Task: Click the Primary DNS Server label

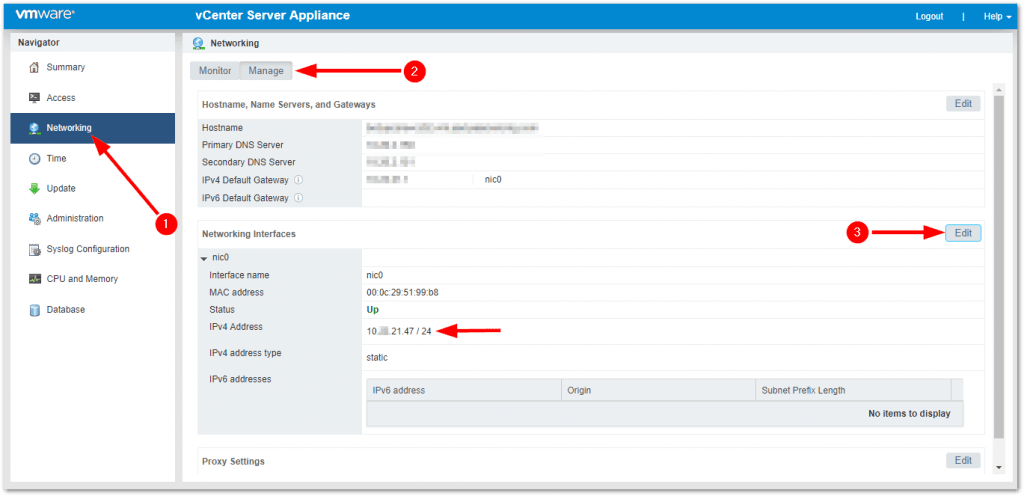Action: (x=242, y=145)
